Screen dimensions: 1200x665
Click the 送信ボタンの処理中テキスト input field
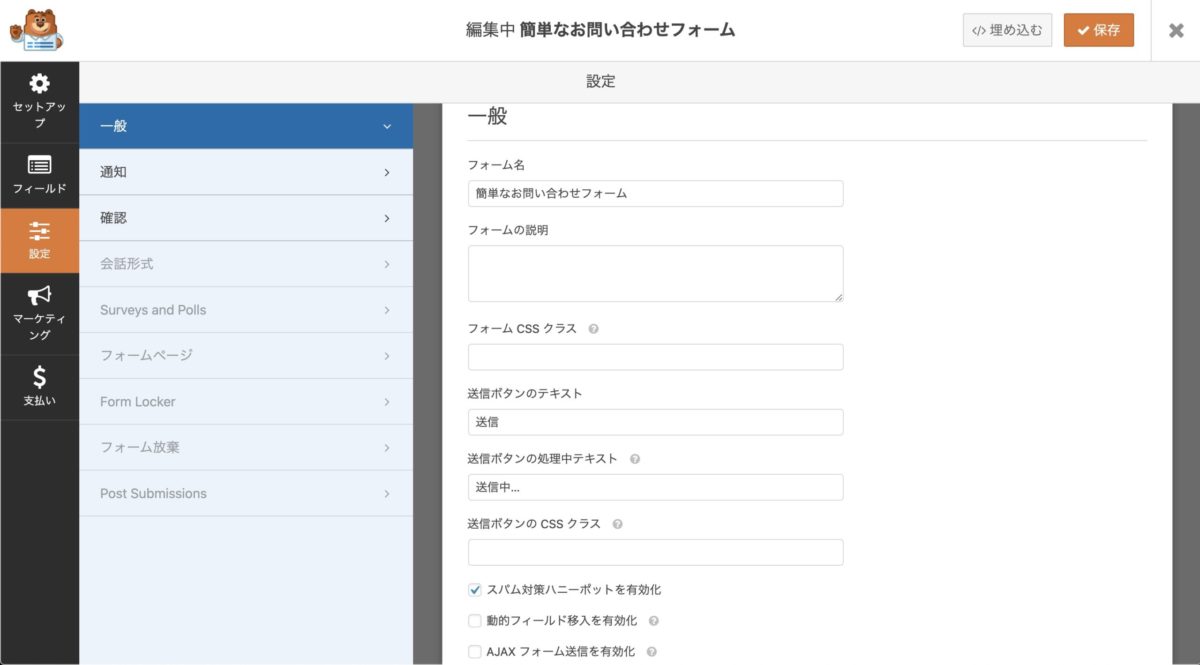pyautogui.click(x=655, y=487)
